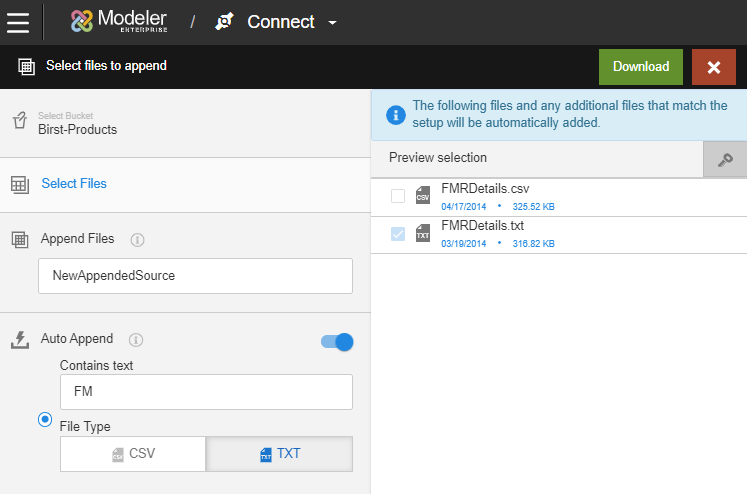Click the Connect plug icon
The height and width of the screenshot is (494, 747).
tap(225, 22)
